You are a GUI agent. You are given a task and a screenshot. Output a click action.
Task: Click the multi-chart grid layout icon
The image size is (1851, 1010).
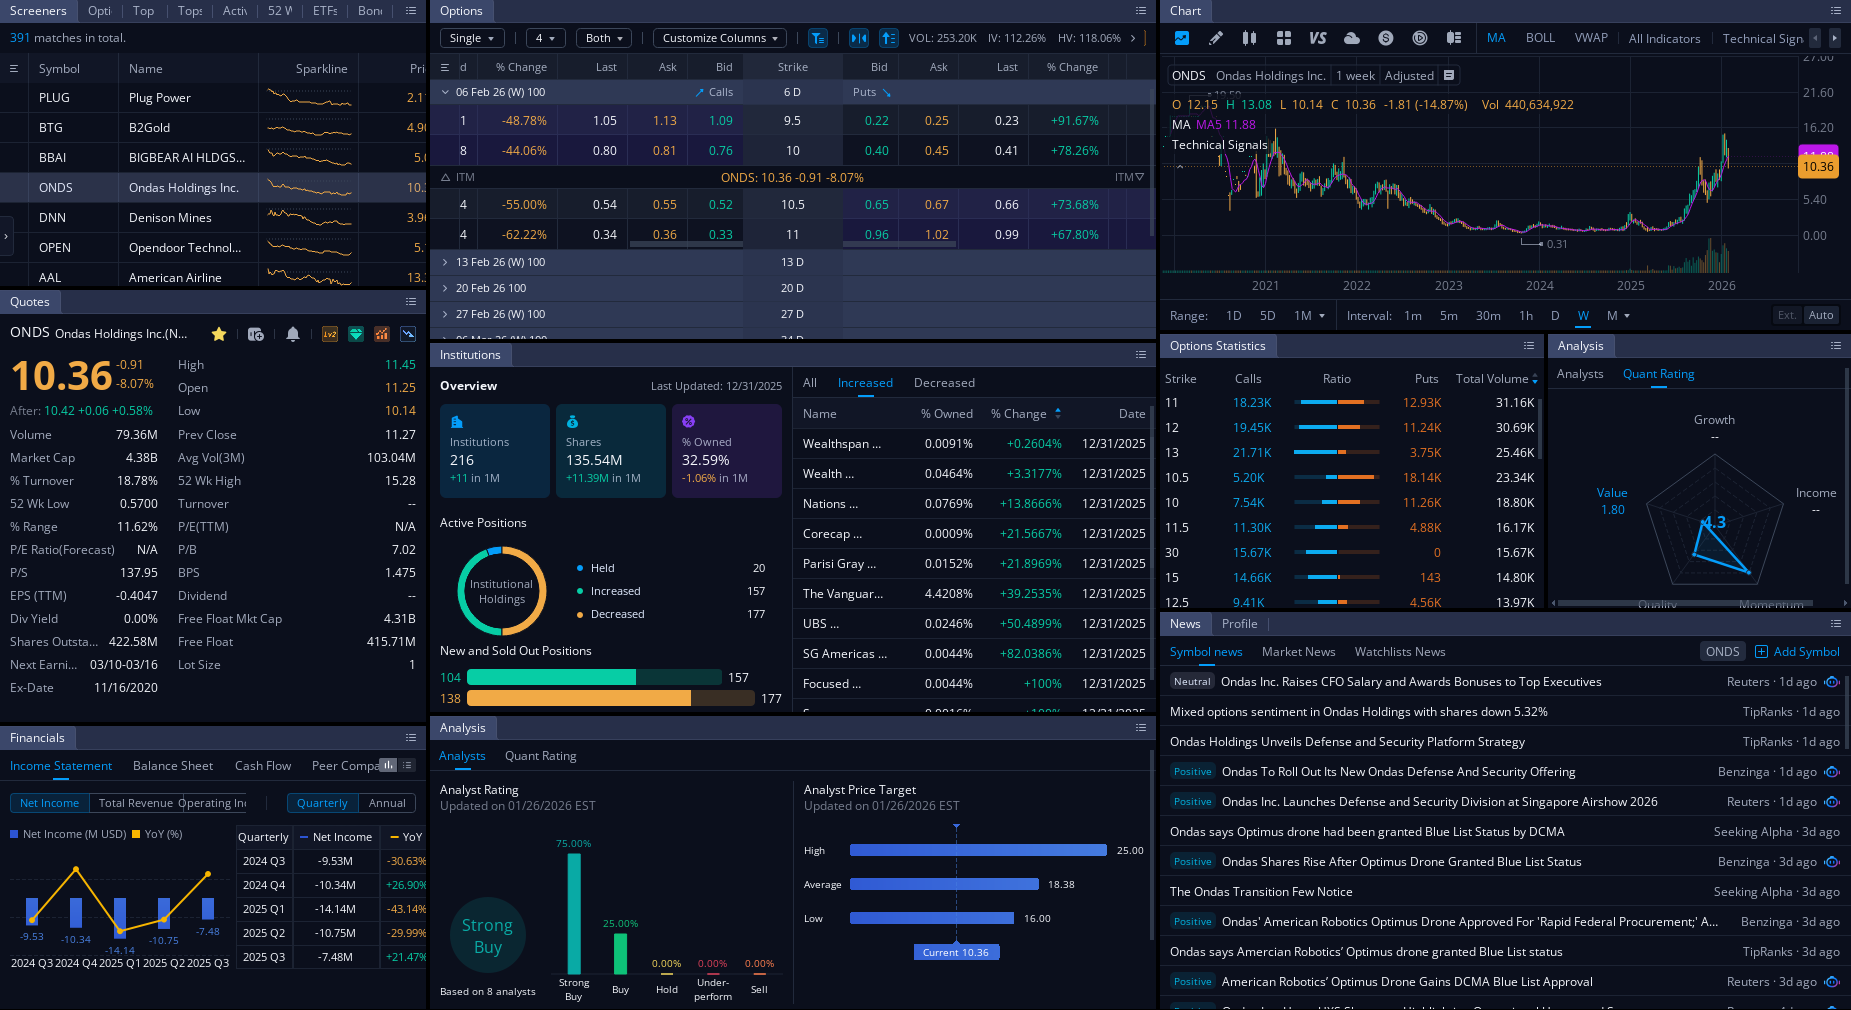click(1283, 38)
